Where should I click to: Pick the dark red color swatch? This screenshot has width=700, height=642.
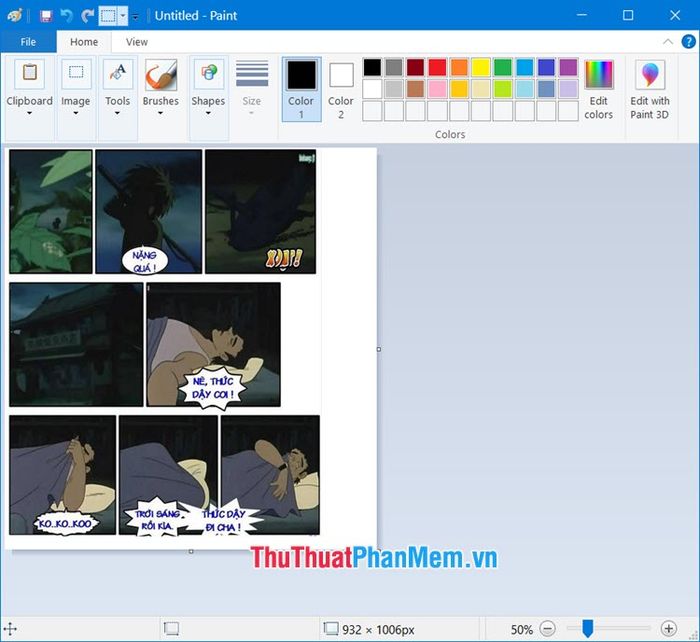[x=416, y=67]
